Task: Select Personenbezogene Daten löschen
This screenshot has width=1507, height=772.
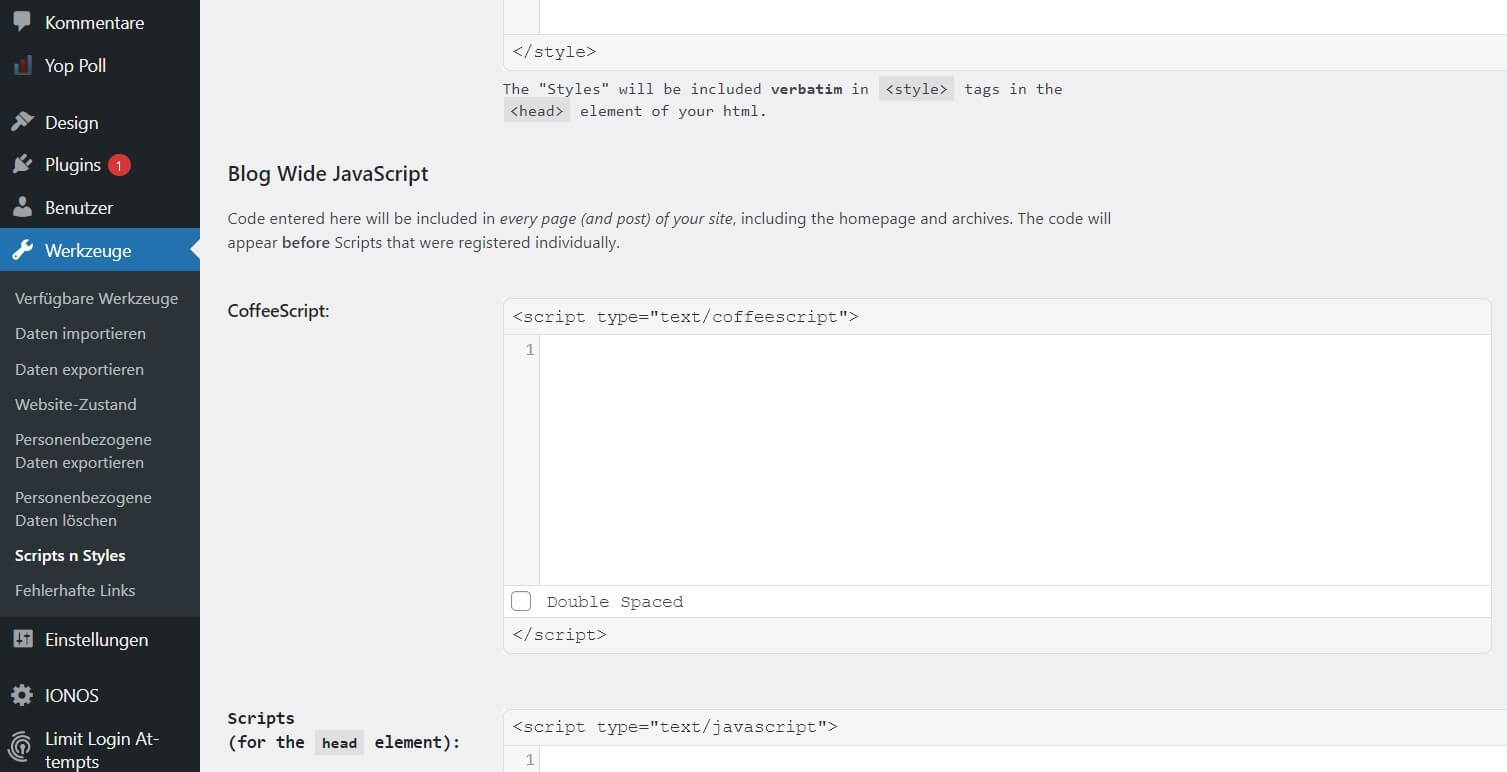Action: pos(83,509)
